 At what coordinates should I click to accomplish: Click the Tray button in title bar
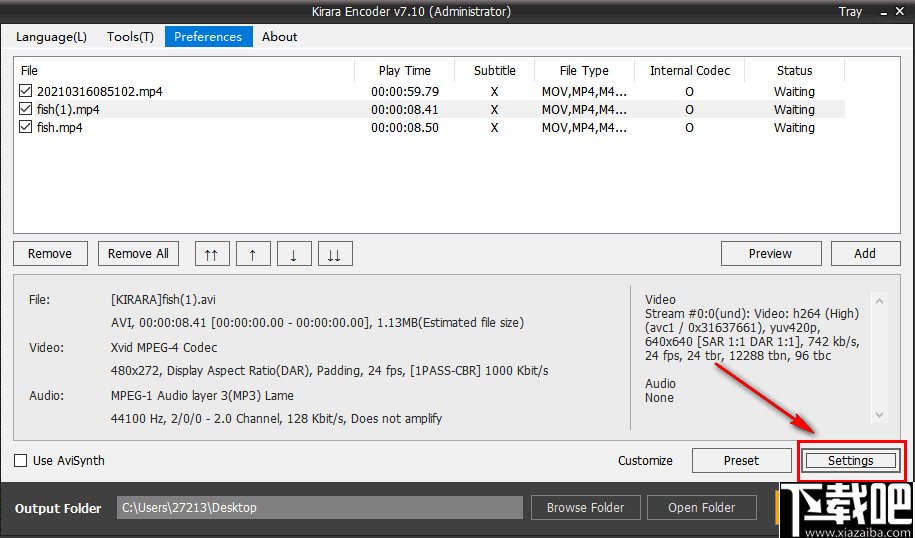click(850, 12)
